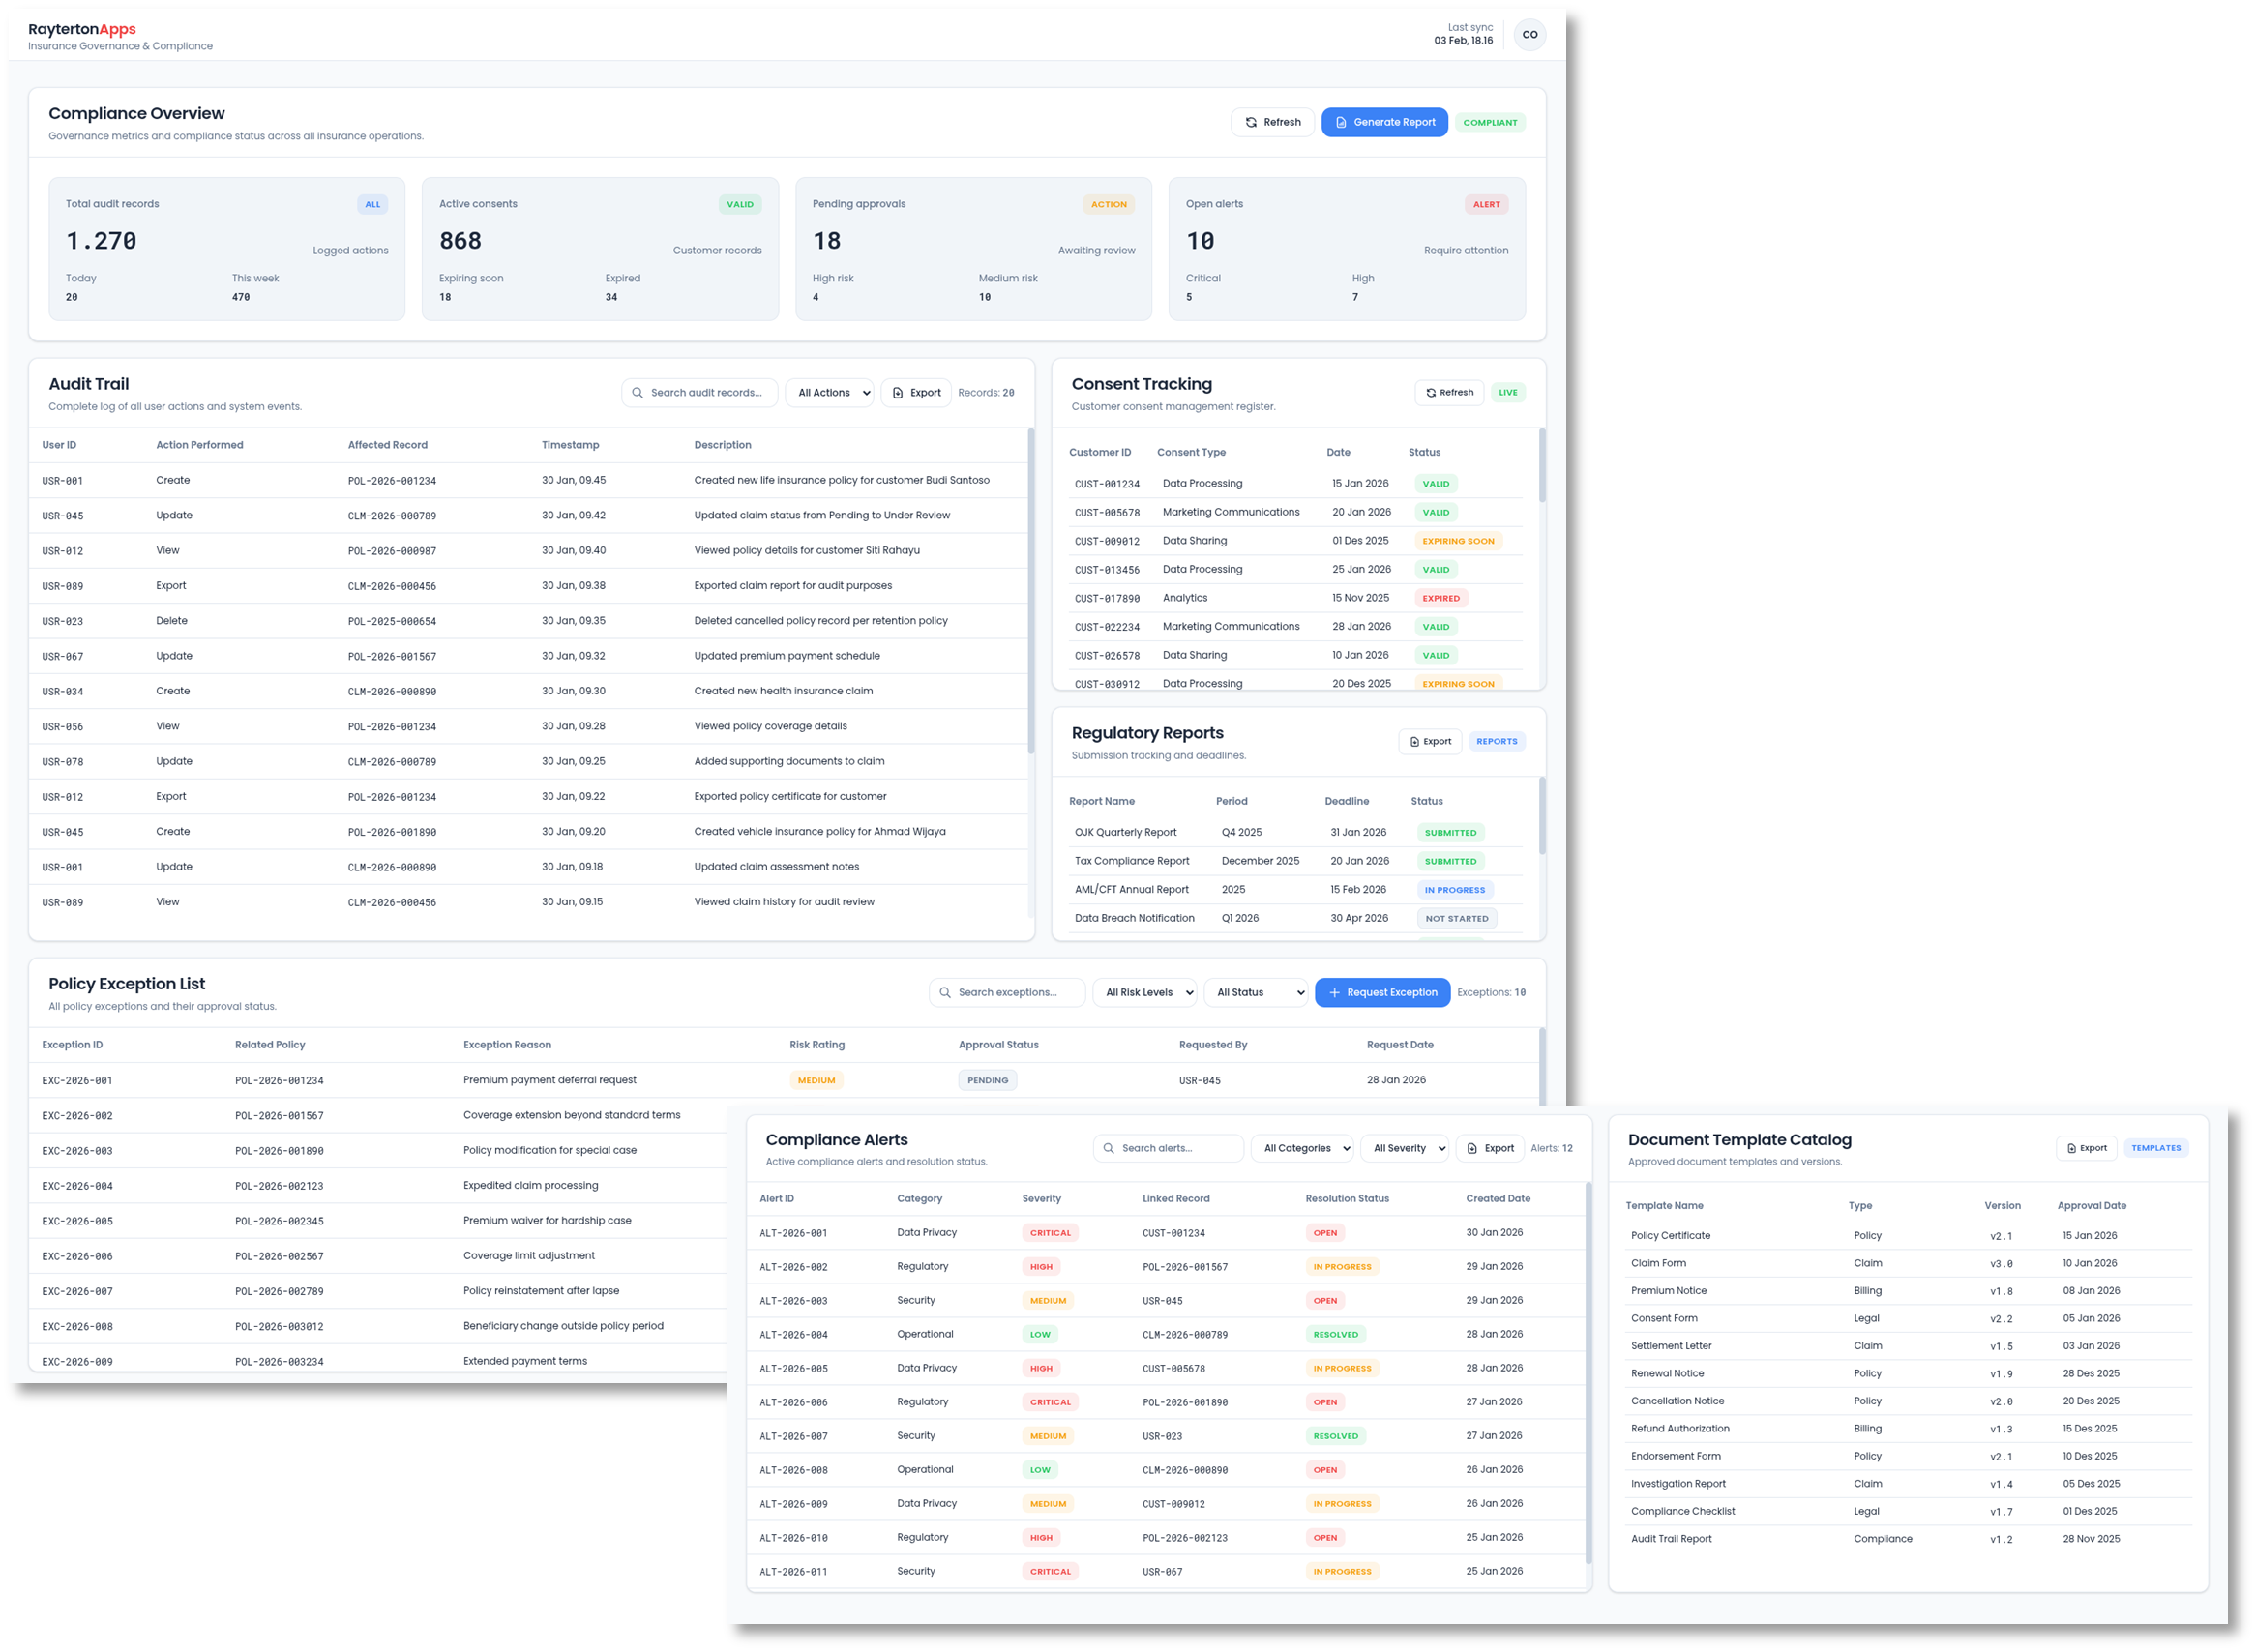Click the Consent Tracking refresh icon
The height and width of the screenshot is (1652, 2256).
tap(1431, 393)
